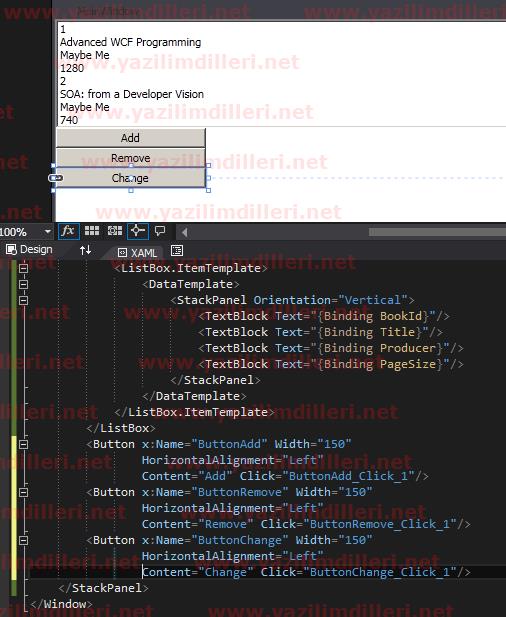Collapse the ButtonAdd element code block
The height and width of the screenshot is (617, 506).
24,444
